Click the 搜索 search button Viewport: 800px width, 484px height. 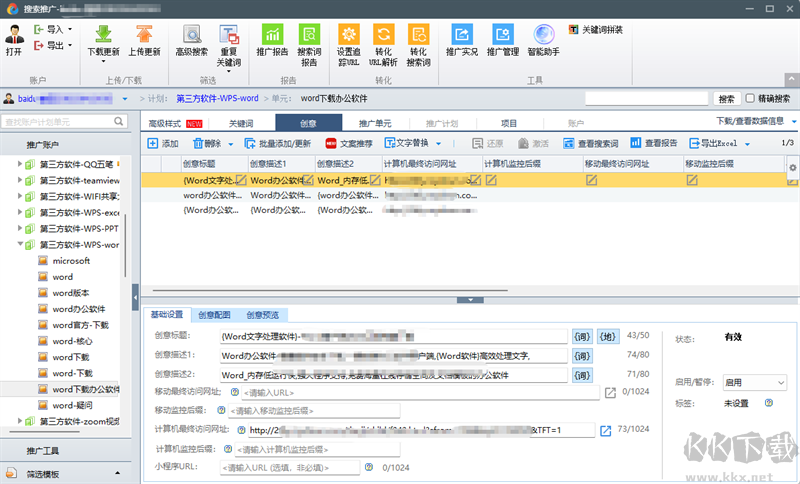coord(726,98)
